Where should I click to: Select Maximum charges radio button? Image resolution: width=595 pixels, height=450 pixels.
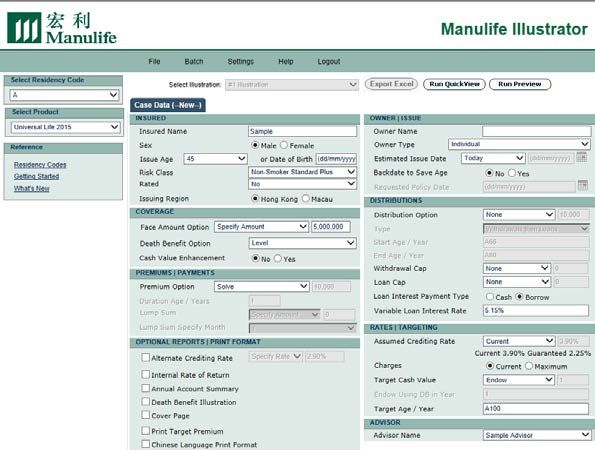(x=529, y=366)
